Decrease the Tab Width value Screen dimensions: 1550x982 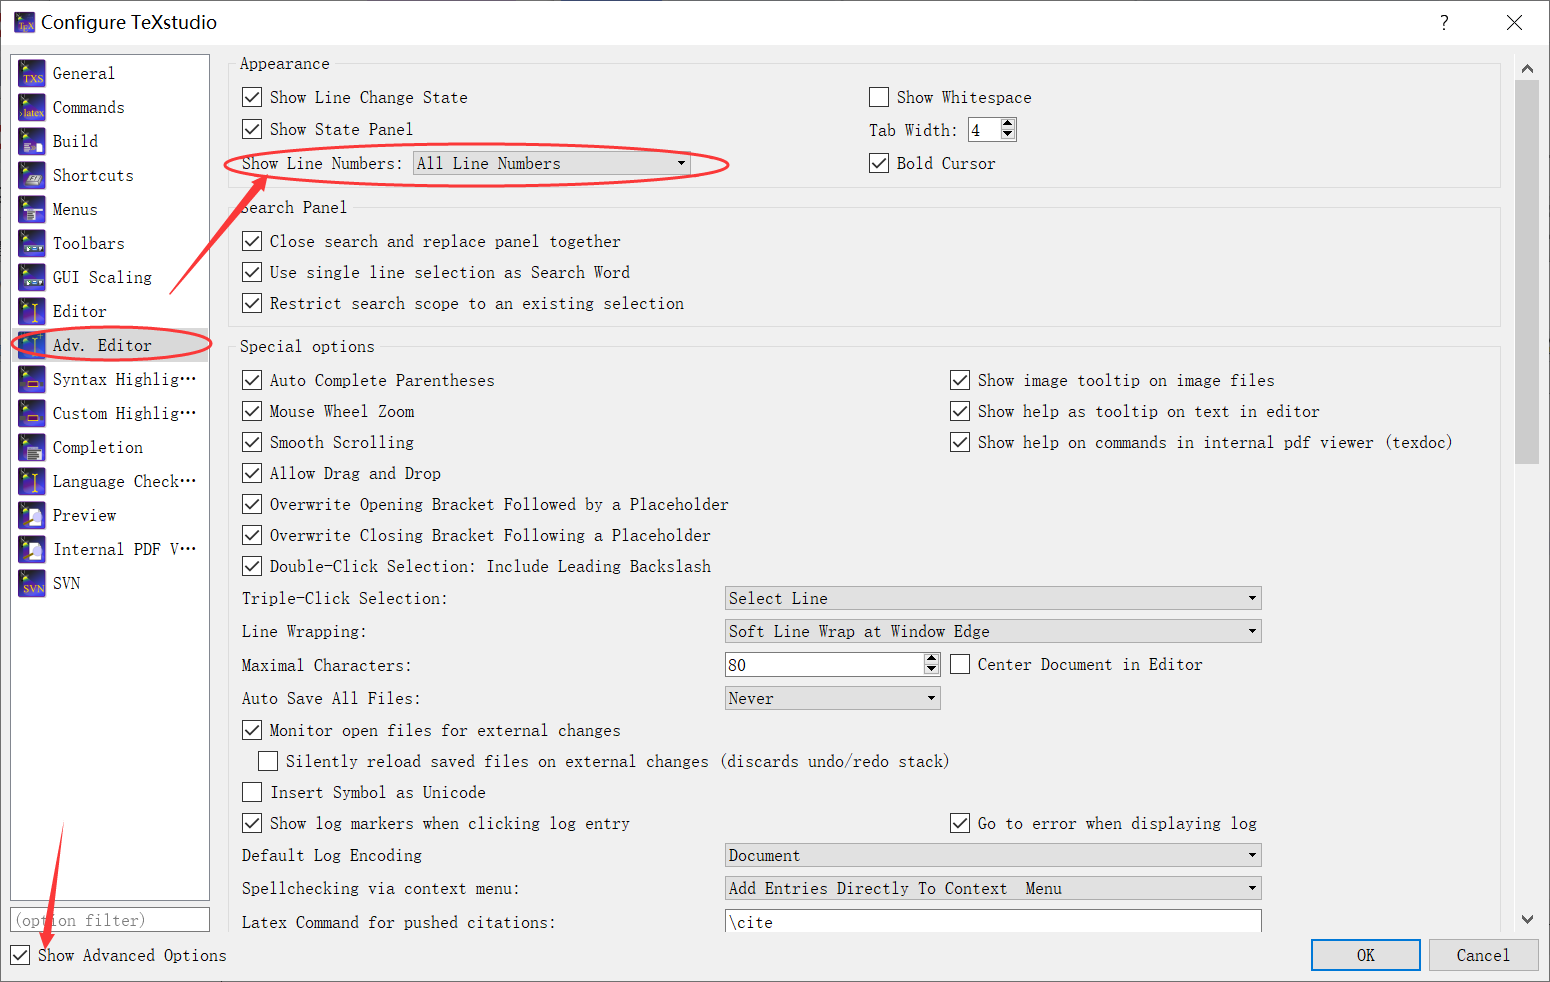click(1008, 135)
